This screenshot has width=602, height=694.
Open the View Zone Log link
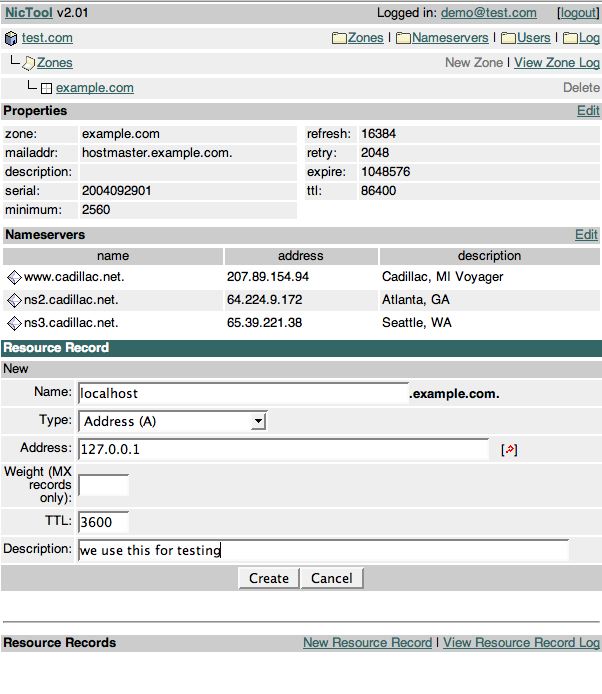(557, 62)
